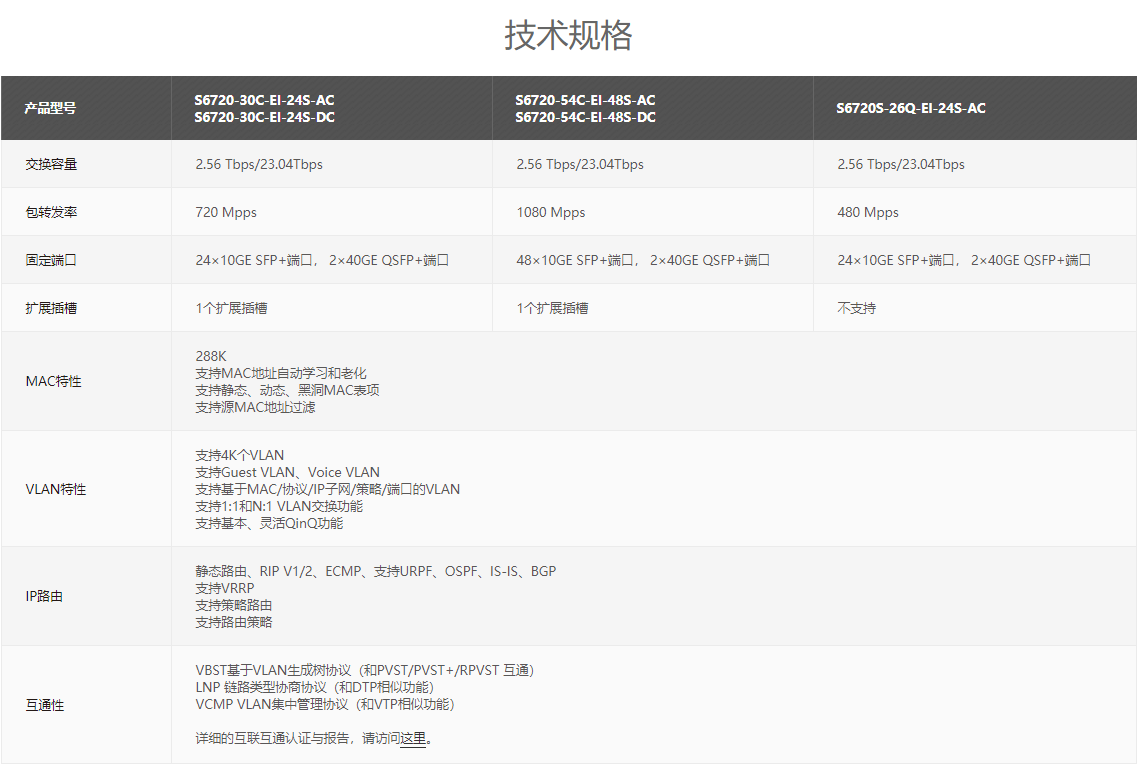
Task: Click the line "支持源MAC地址过滤"
Action: pos(255,408)
